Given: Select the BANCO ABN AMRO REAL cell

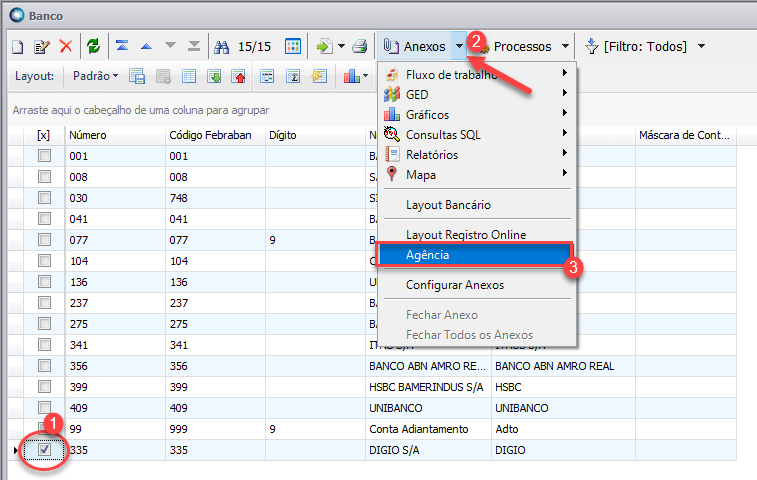Looking at the screenshot, I should [563, 366].
